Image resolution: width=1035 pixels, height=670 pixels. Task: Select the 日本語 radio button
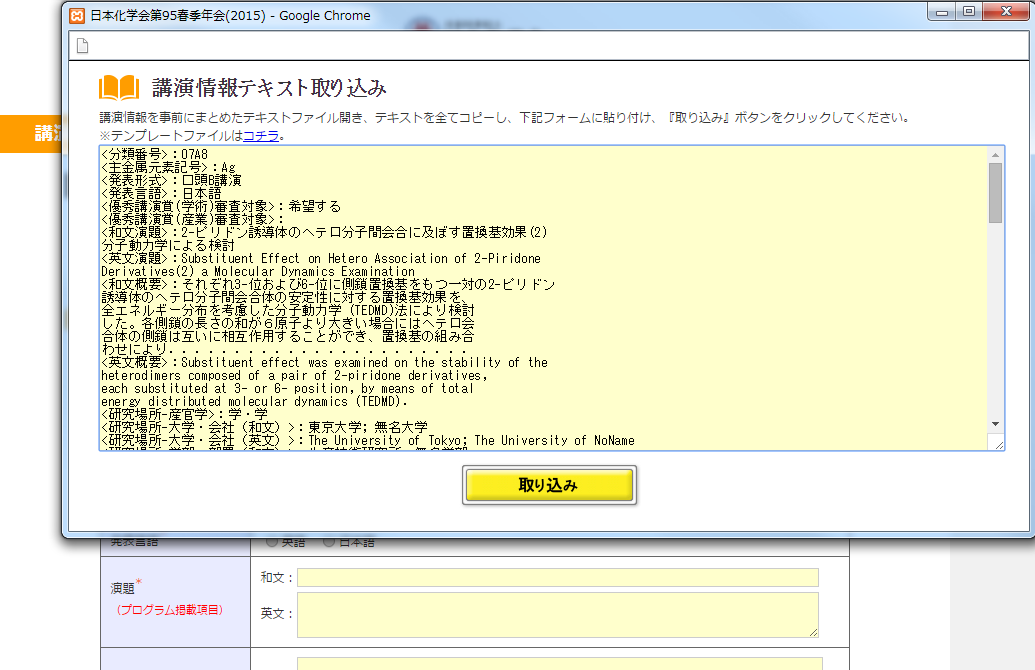329,542
